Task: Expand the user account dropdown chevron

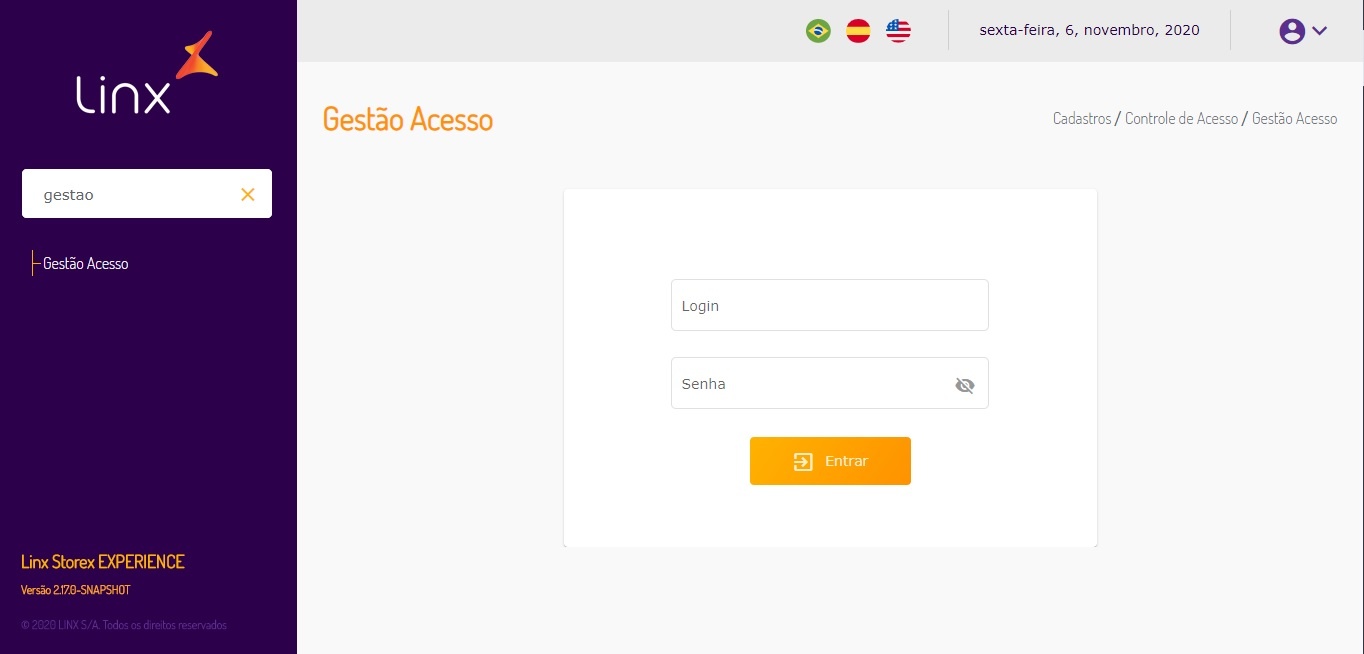Action: coord(1319,31)
